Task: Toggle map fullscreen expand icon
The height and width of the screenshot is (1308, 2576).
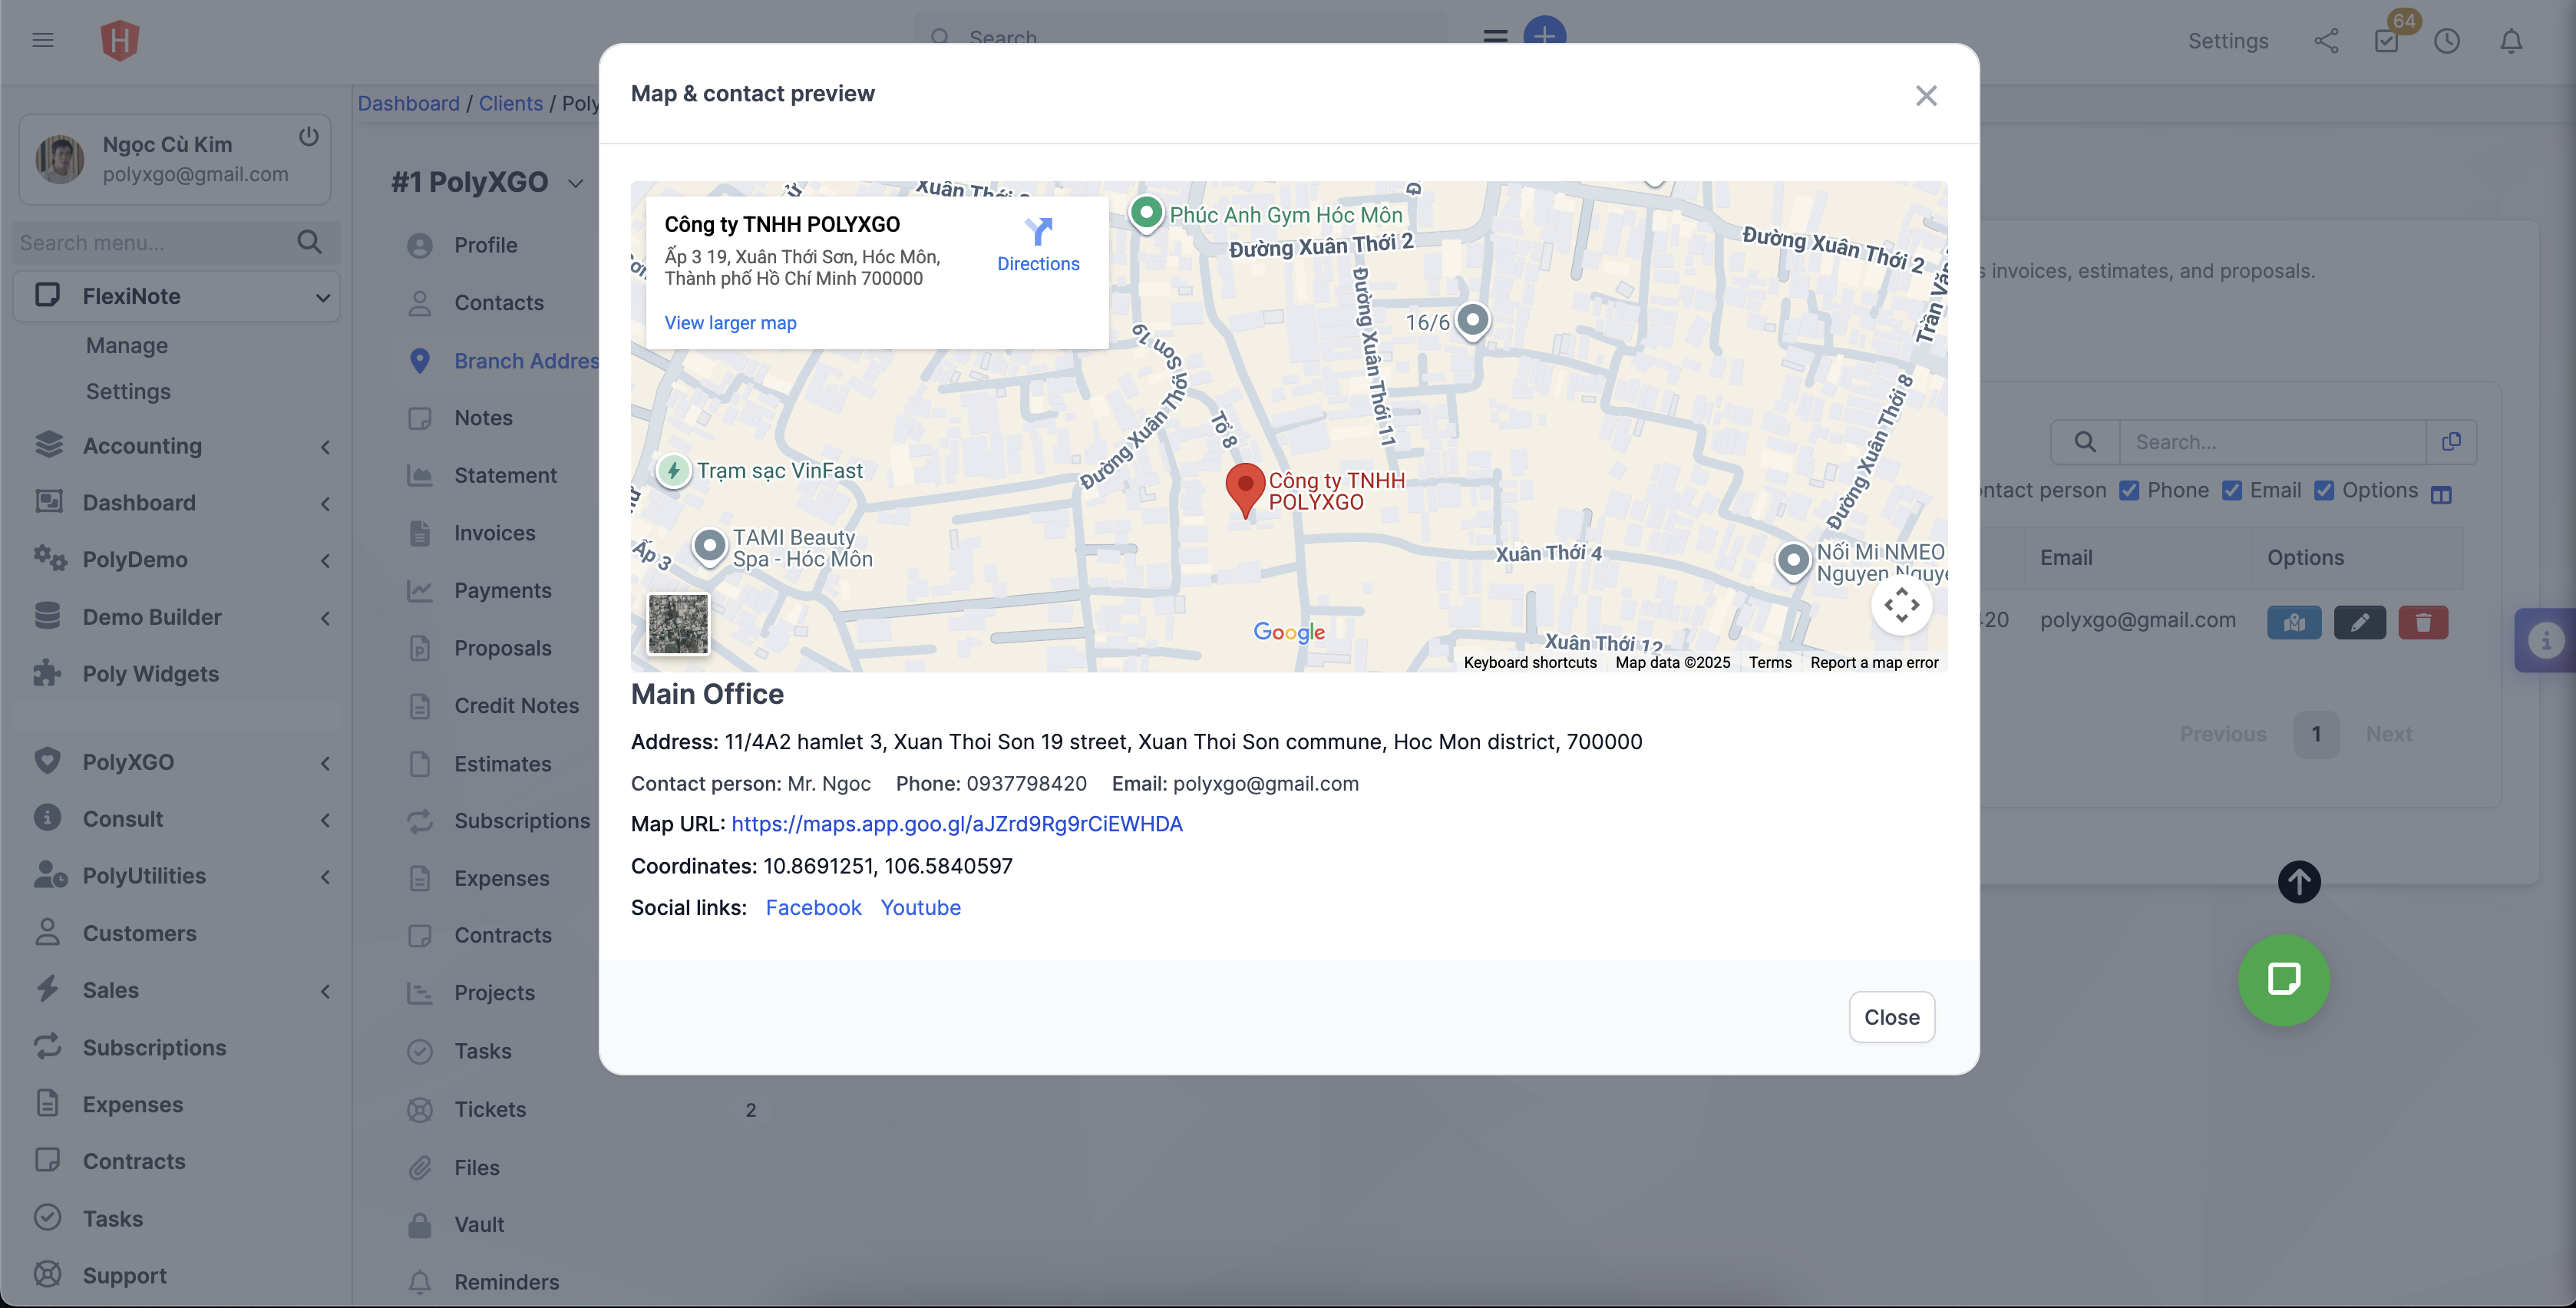Action: click(1901, 605)
